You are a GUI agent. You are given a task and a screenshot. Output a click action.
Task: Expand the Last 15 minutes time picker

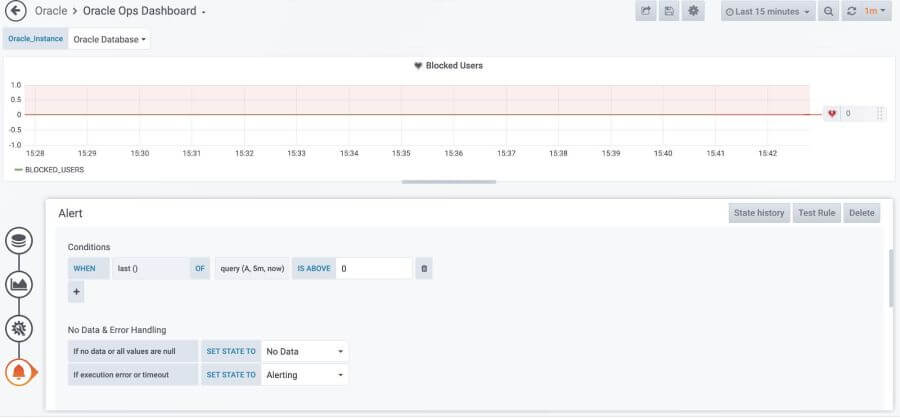coord(768,11)
